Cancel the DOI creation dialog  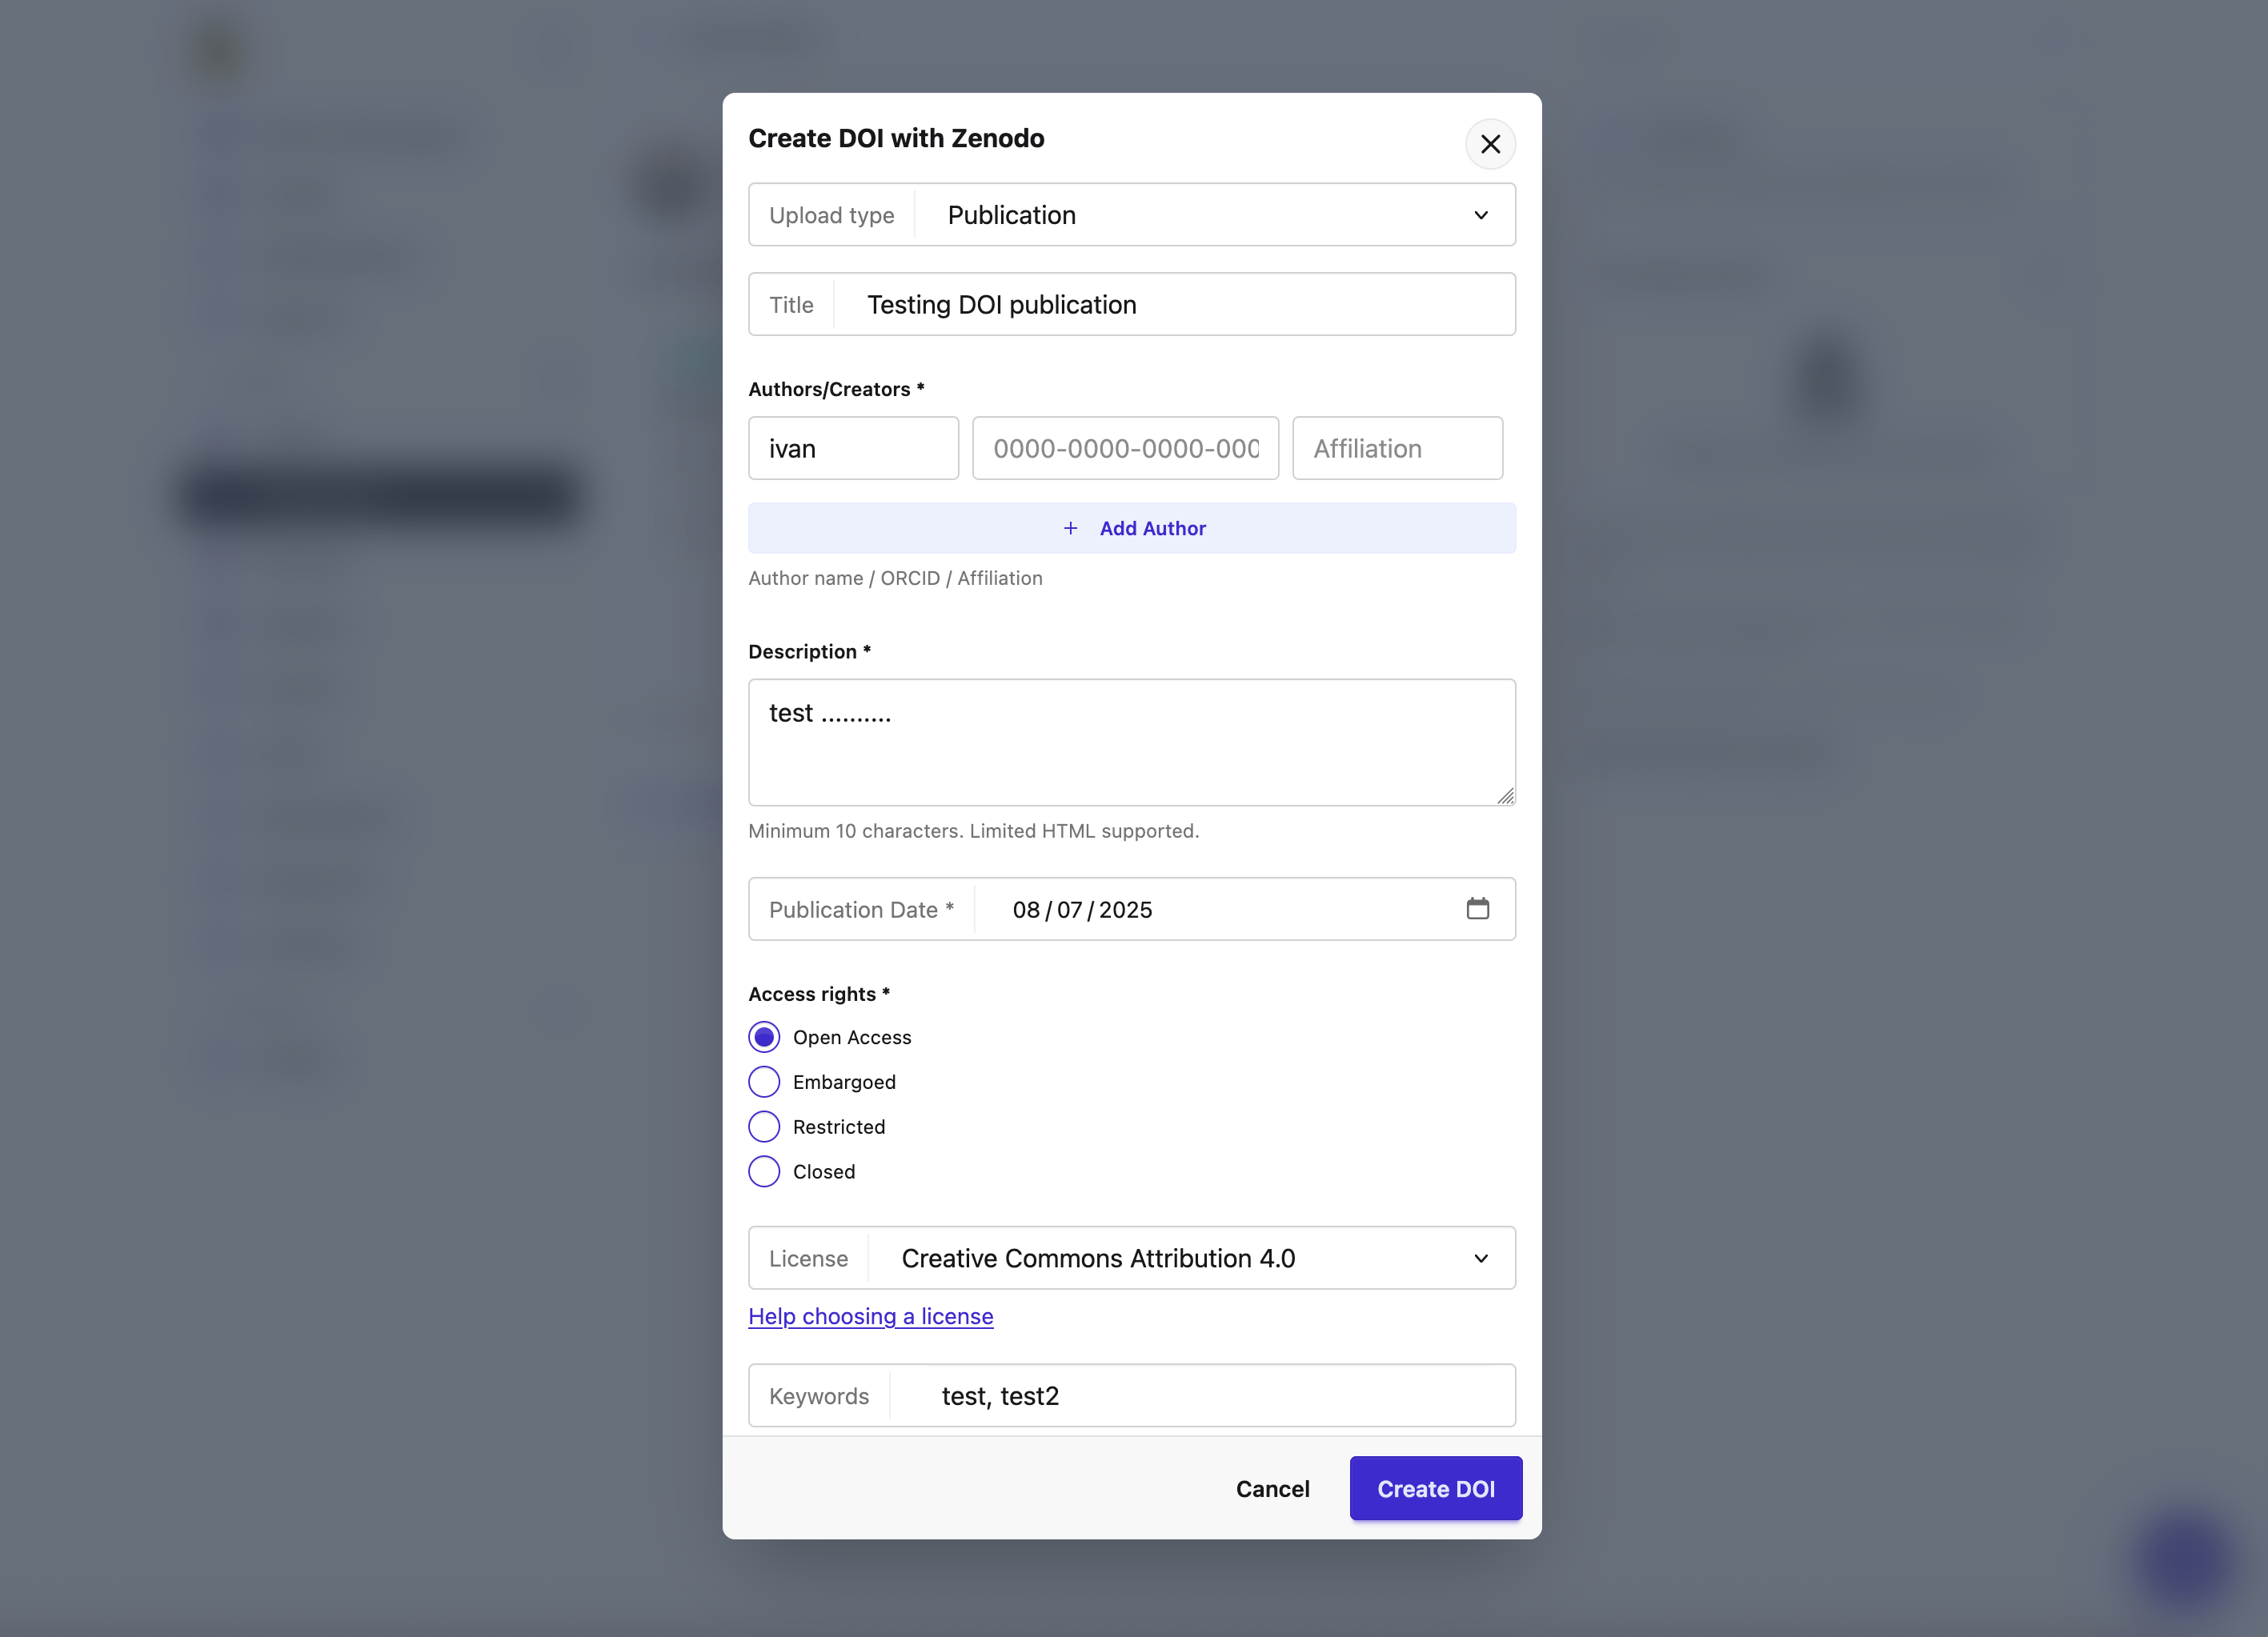pos(1272,1488)
